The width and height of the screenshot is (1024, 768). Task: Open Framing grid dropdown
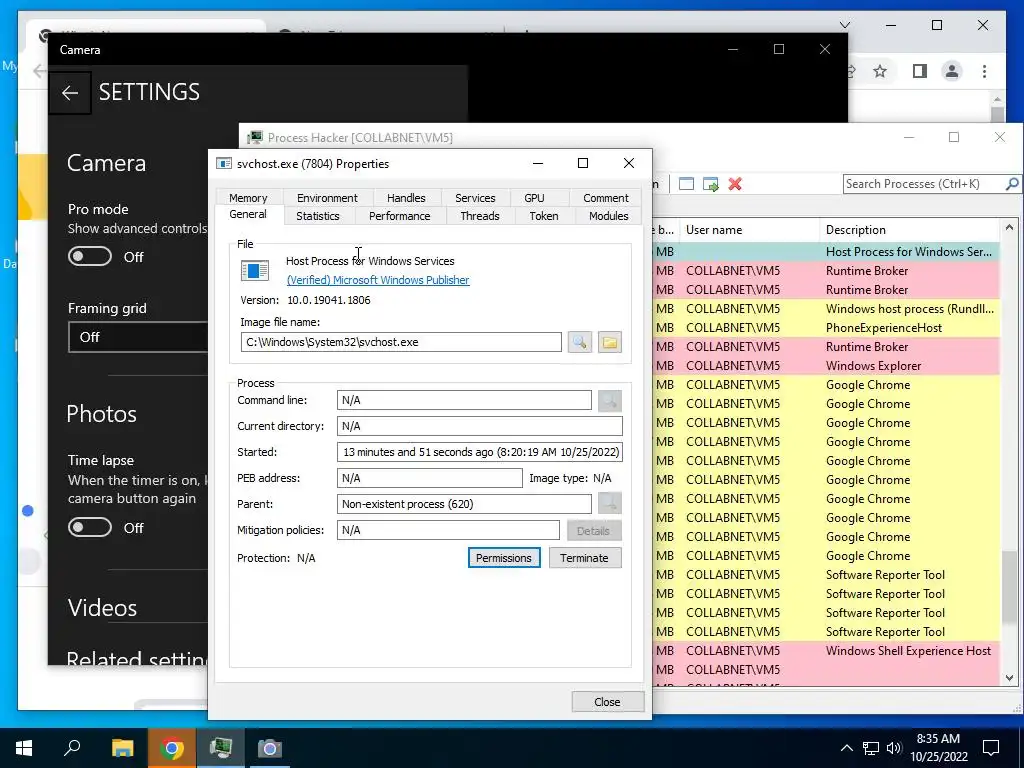pyautogui.click(x=138, y=337)
